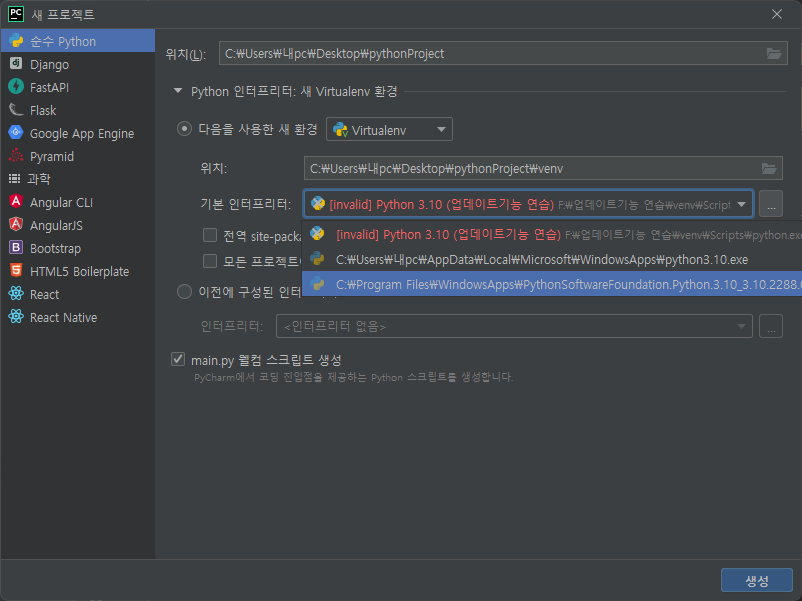Click the 순수 Python logo icon
Screen dimensions: 802x601
[16, 40]
